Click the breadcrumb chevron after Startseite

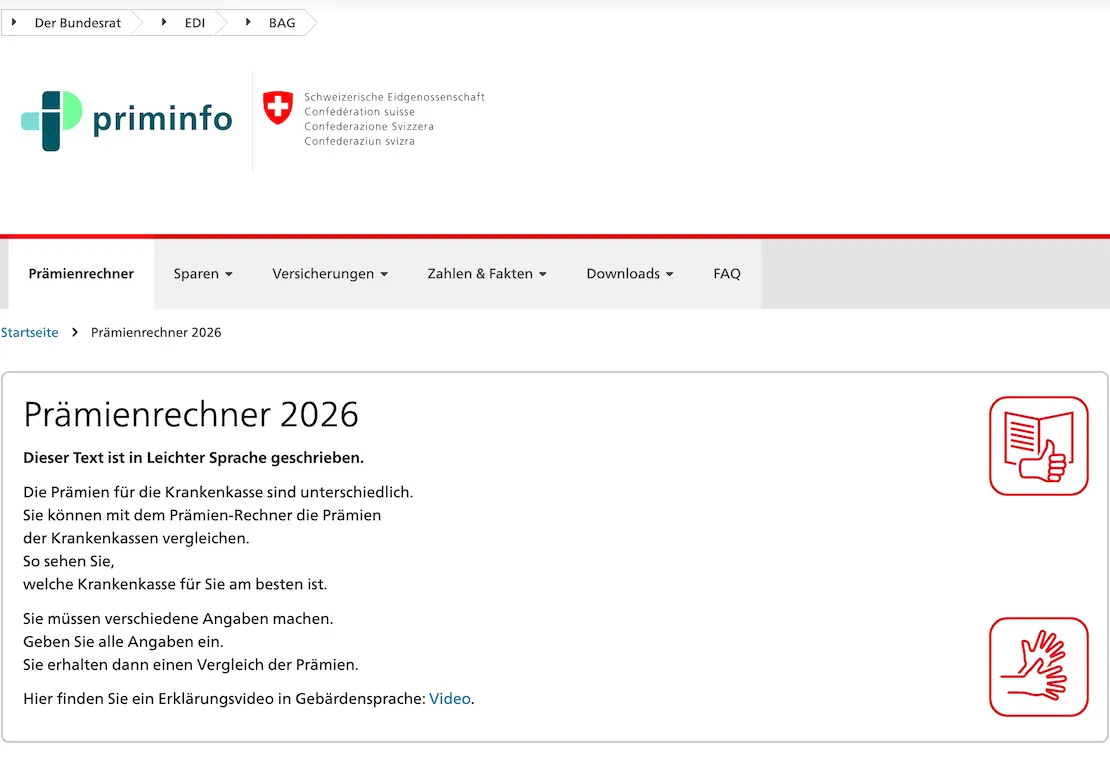click(75, 332)
